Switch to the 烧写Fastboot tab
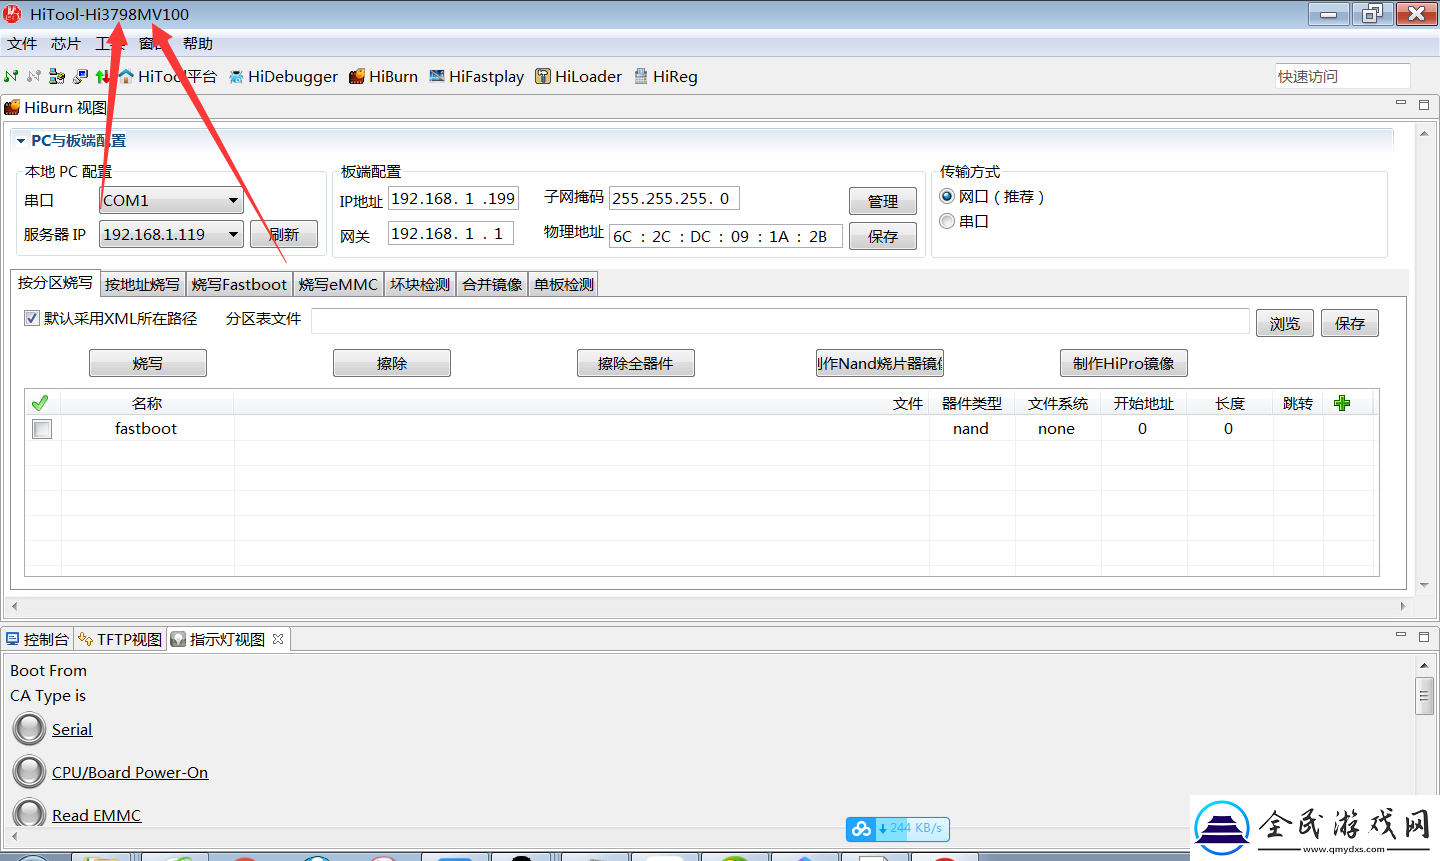The image size is (1440, 861). tap(239, 284)
